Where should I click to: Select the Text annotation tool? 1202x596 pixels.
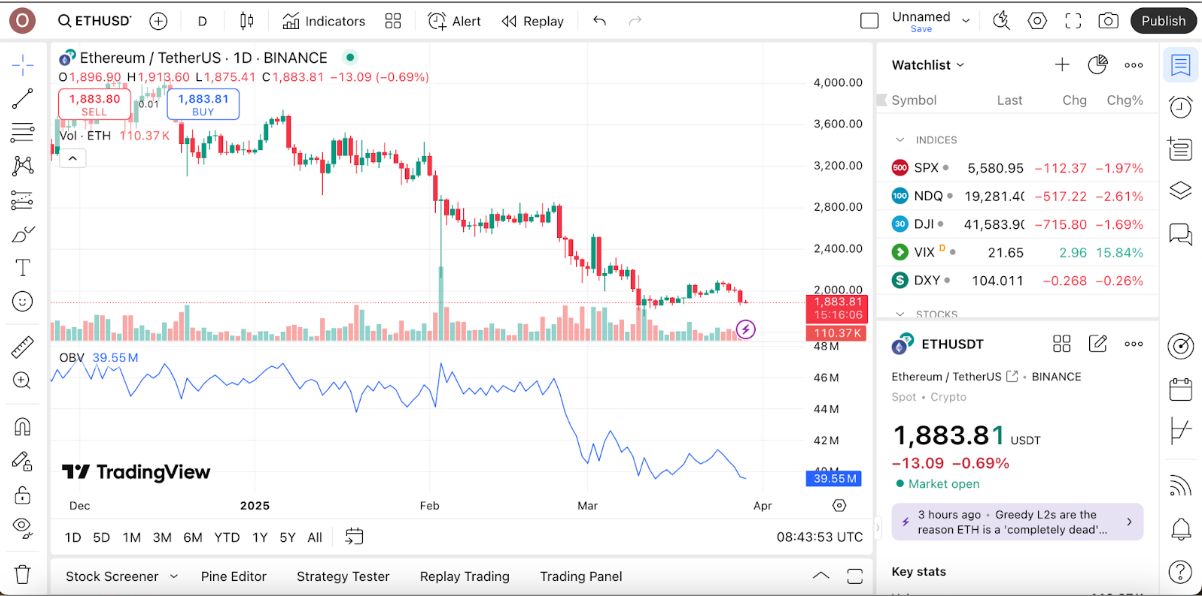pyautogui.click(x=22, y=267)
